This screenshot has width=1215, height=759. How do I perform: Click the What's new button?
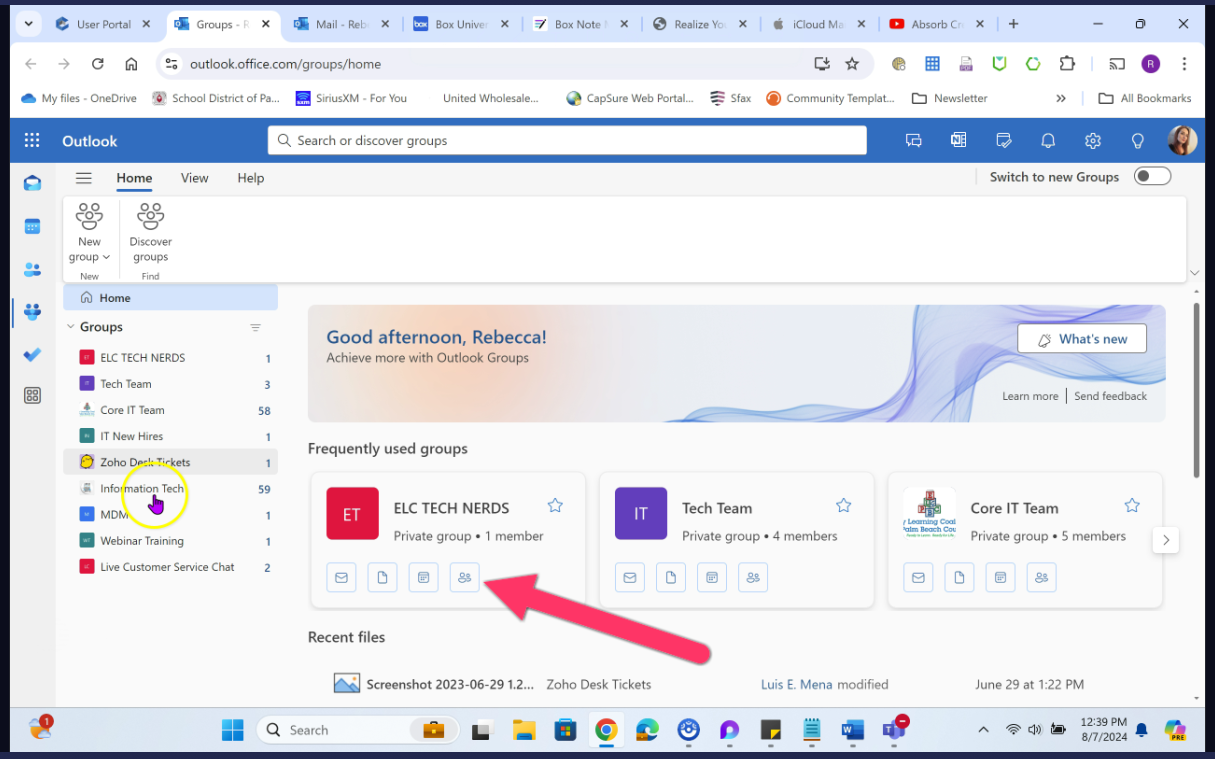click(x=1082, y=339)
